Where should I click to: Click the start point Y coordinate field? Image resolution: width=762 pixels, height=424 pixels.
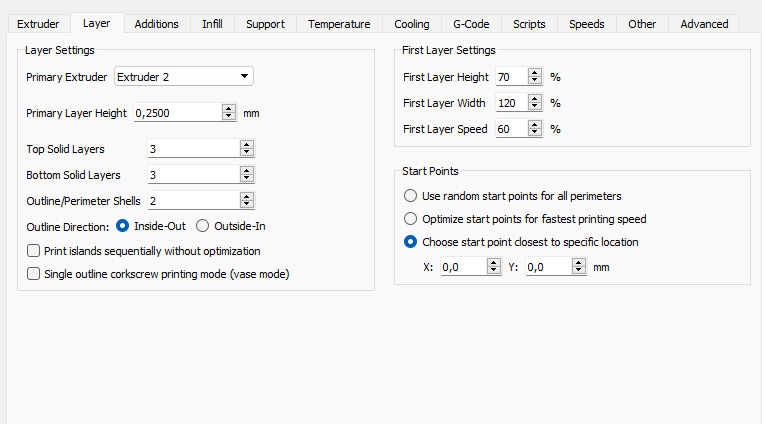548,267
